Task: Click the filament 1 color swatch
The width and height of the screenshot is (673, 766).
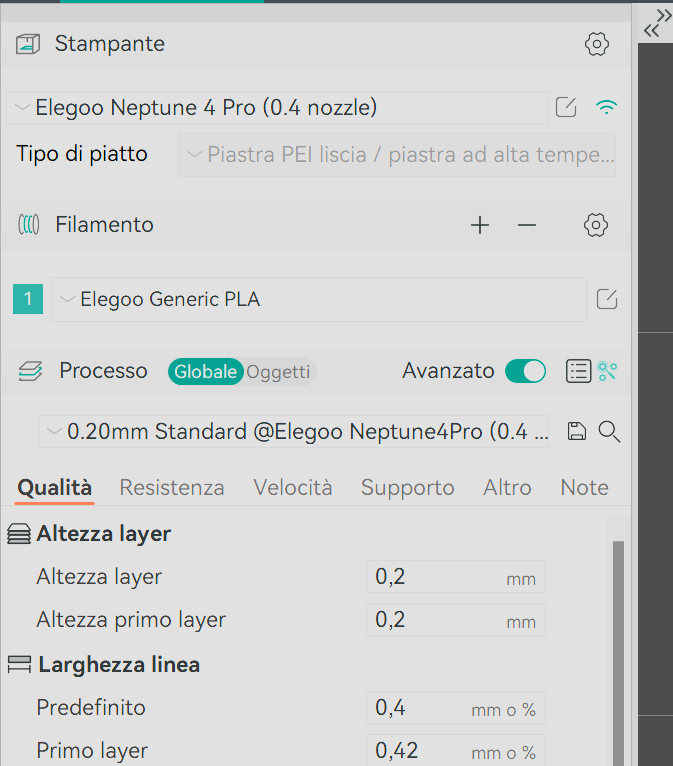Action: click(x=28, y=299)
